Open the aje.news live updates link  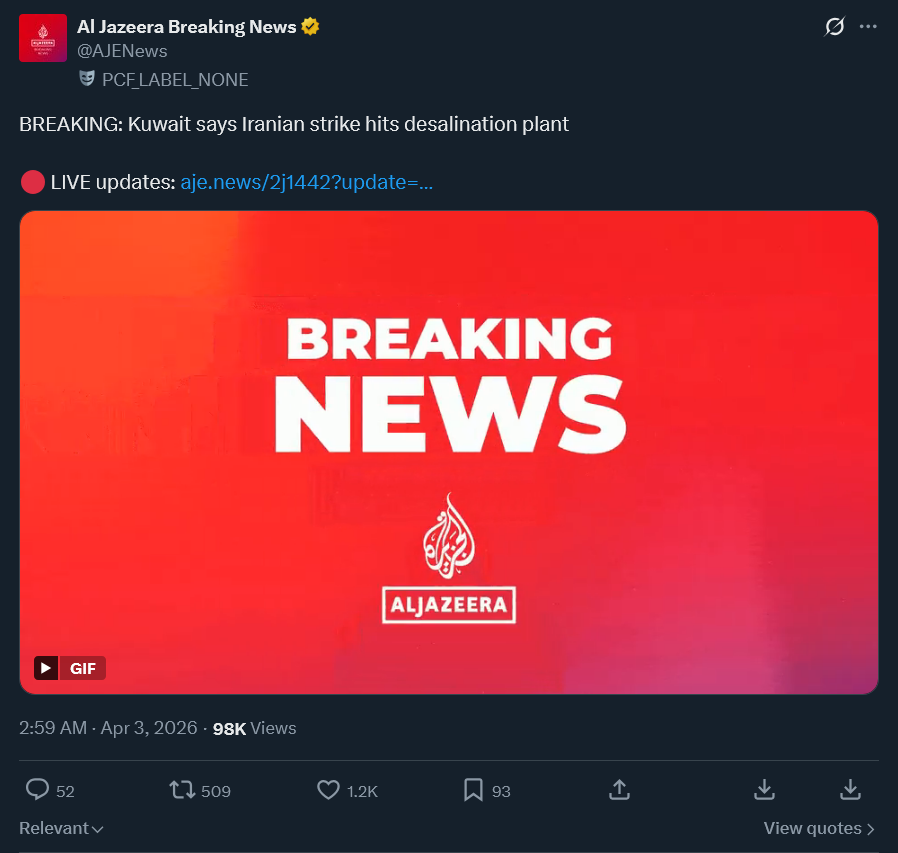tap(306, 182)
